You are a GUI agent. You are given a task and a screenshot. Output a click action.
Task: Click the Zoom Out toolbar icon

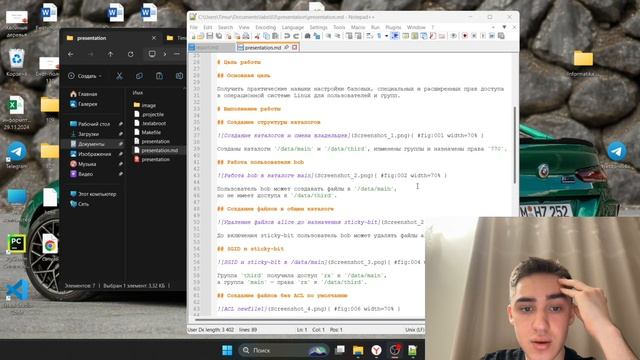click(338, 36)
